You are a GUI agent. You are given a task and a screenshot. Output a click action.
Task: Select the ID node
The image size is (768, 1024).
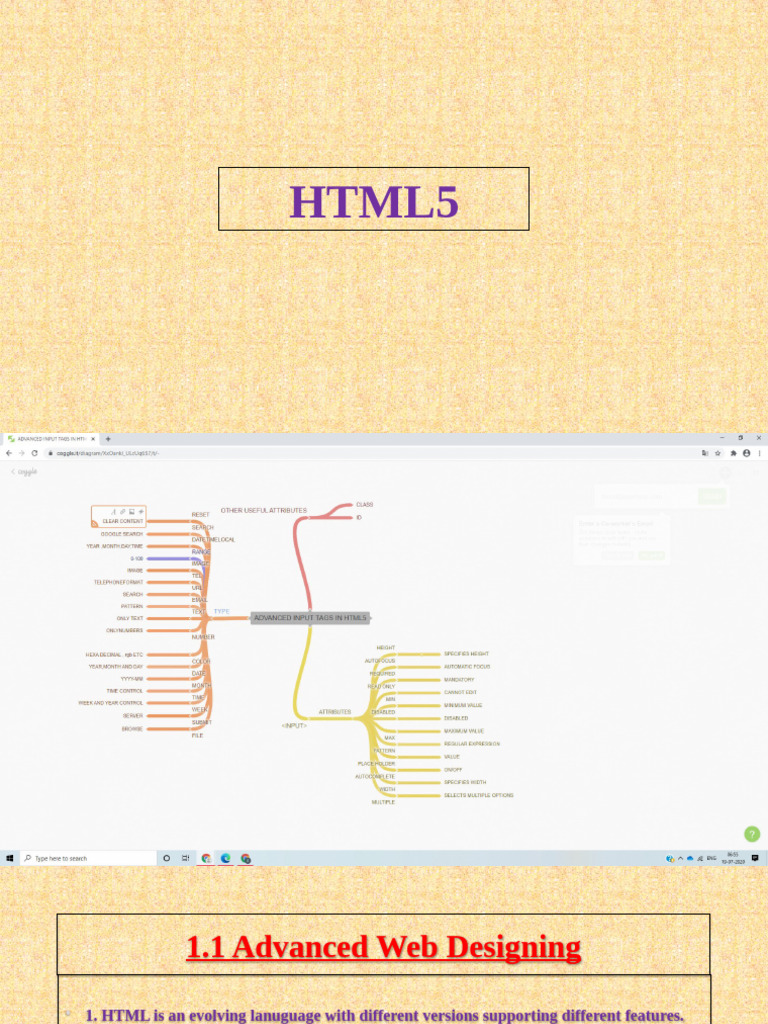tap(359, 517)
